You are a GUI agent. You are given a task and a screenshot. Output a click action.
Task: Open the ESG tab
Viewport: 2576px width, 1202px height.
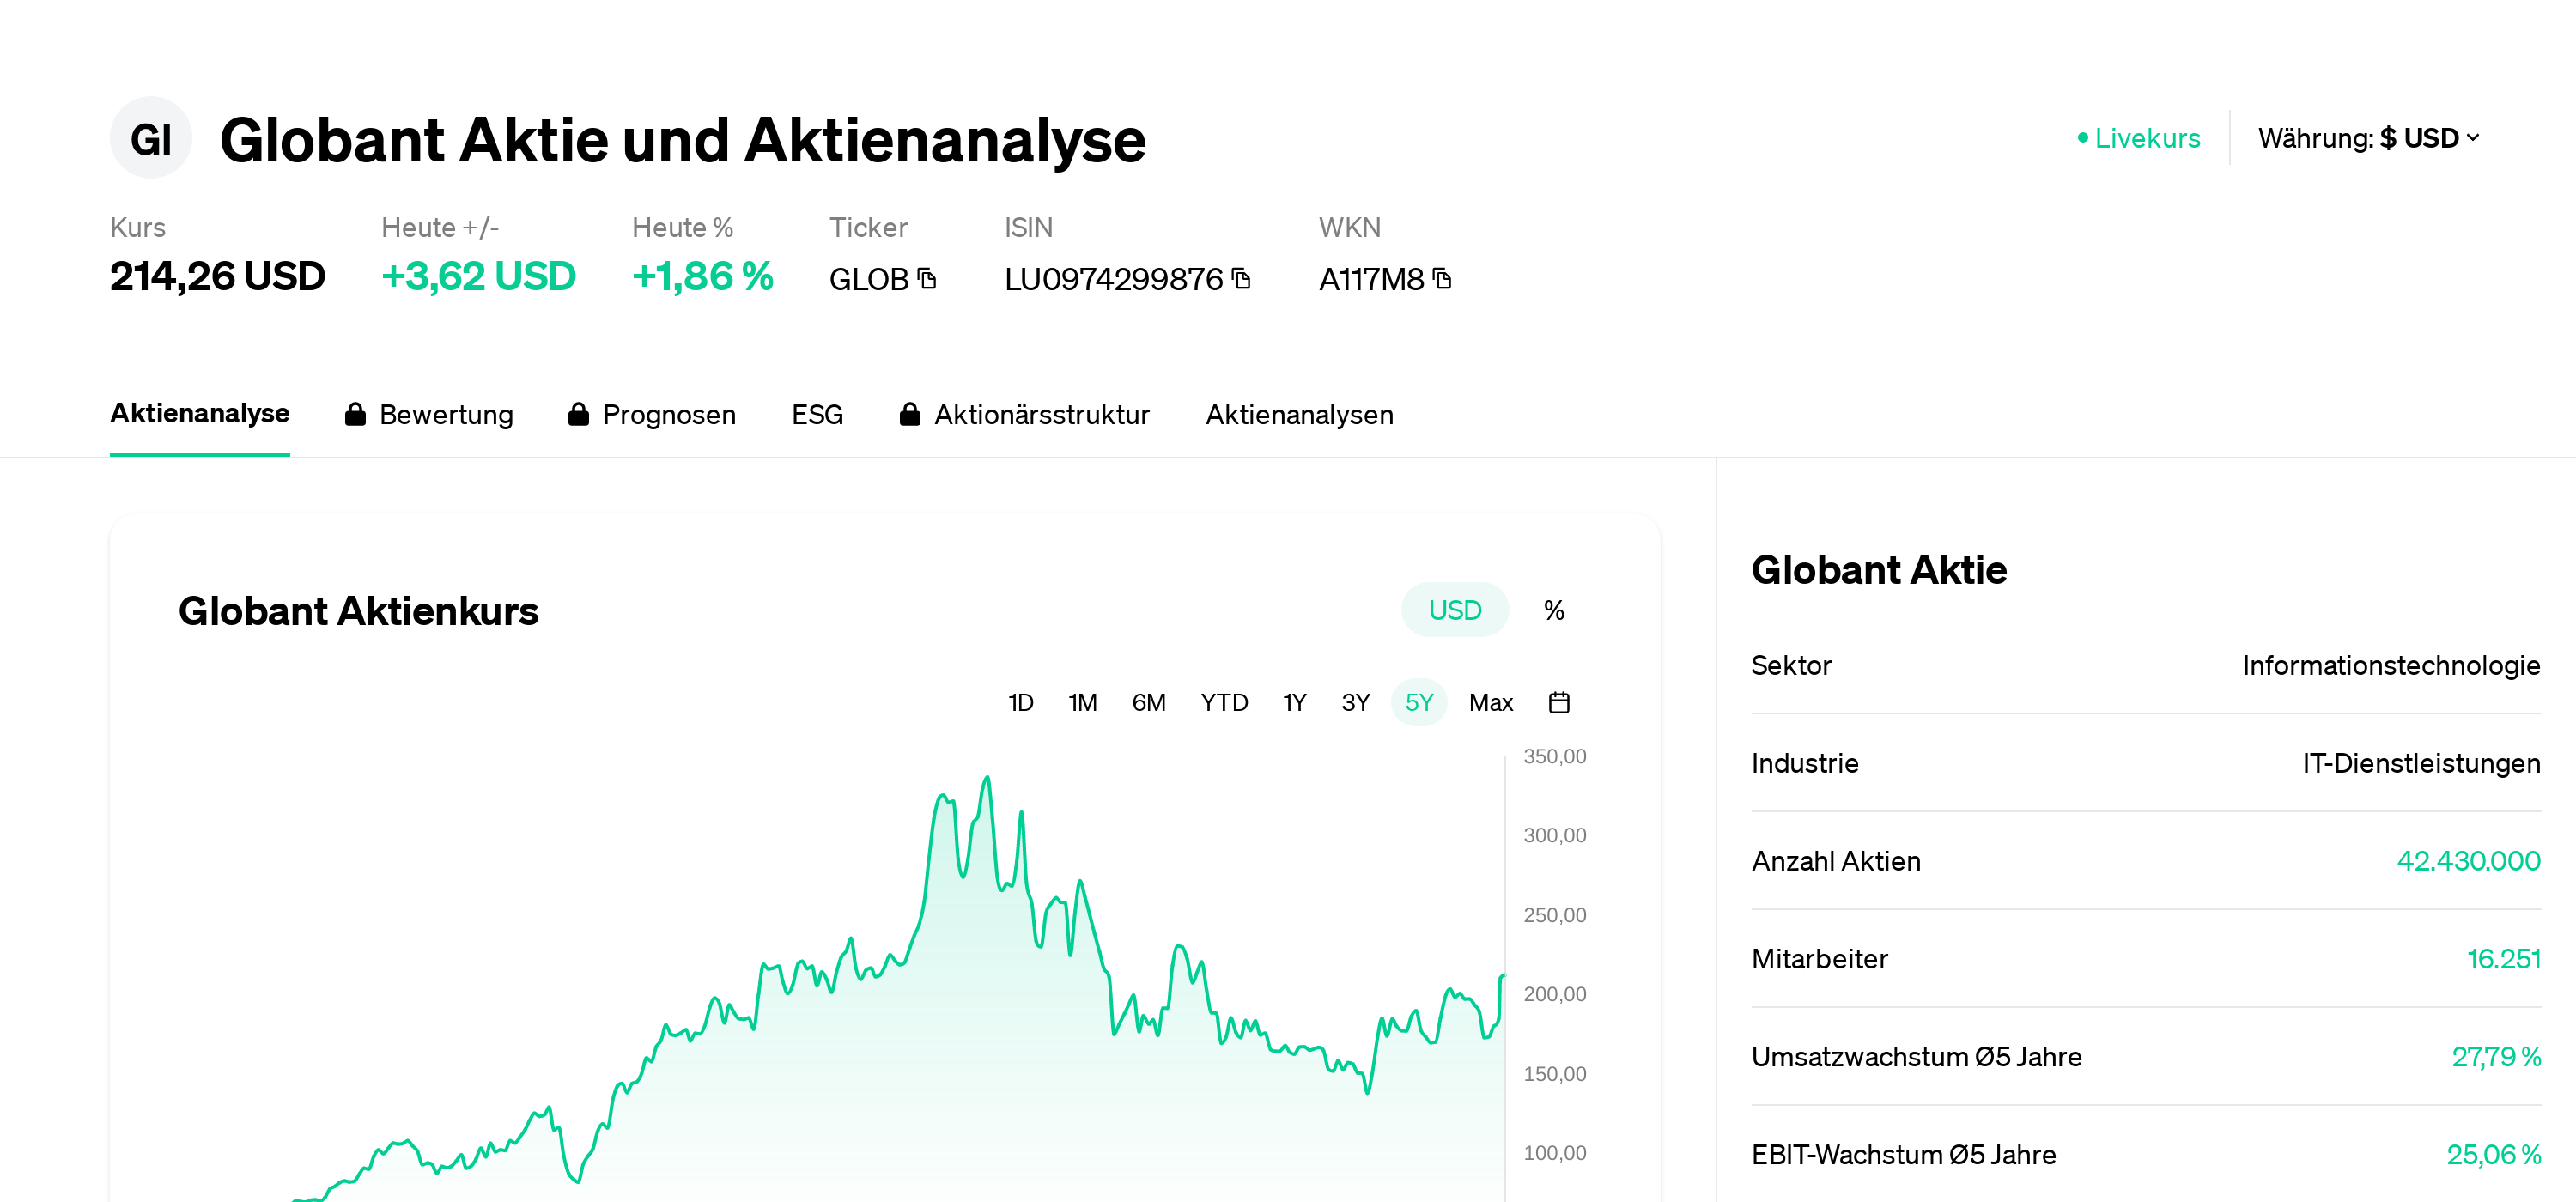817,414
